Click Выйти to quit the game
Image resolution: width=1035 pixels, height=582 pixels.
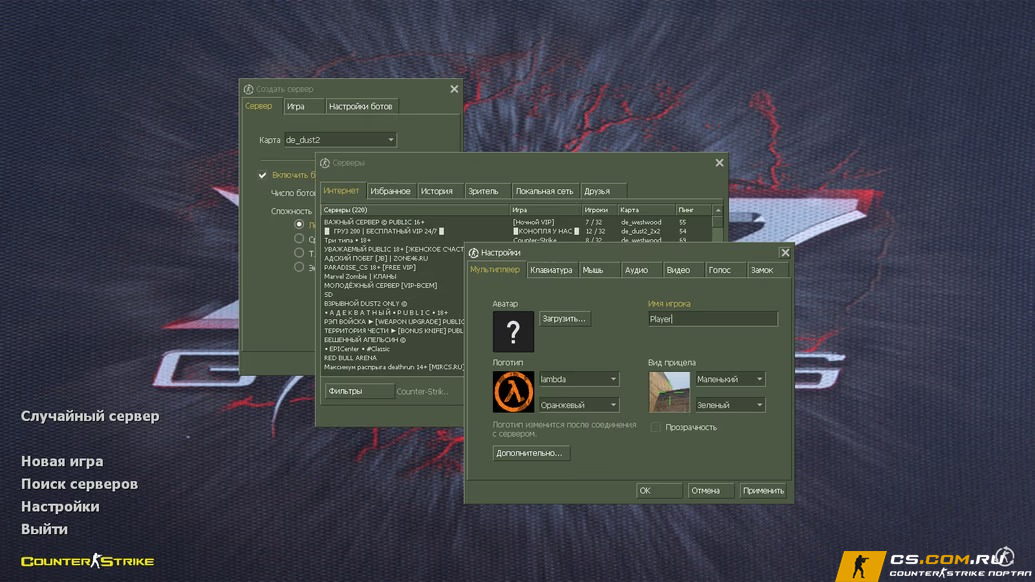coord(44,529)
